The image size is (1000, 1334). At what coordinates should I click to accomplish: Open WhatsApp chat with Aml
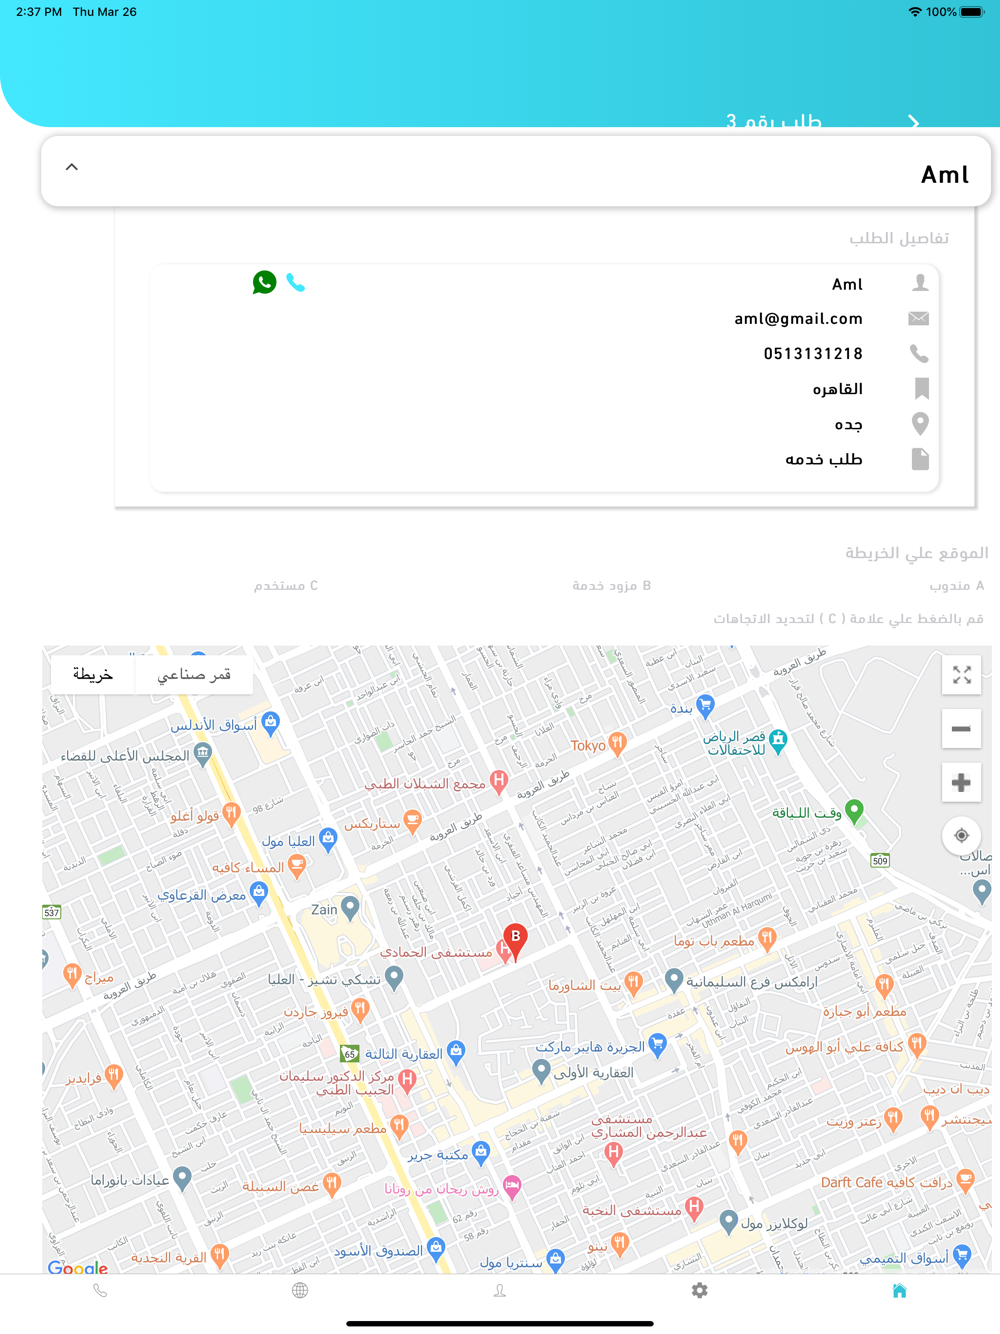point(264,283)
